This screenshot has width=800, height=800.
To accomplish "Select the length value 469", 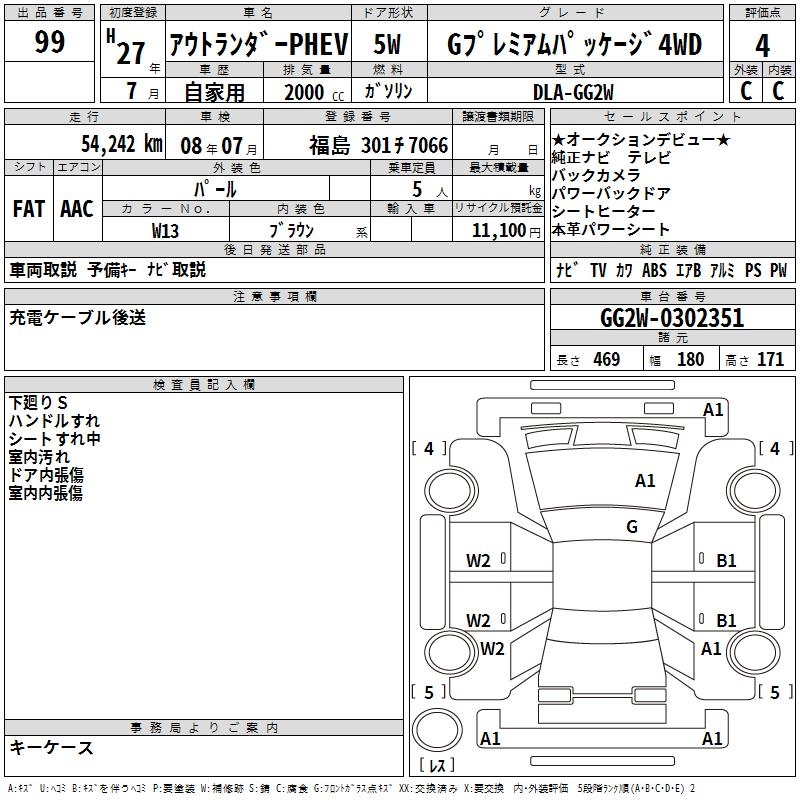I will pyautogui.click(x=607, y=359).
